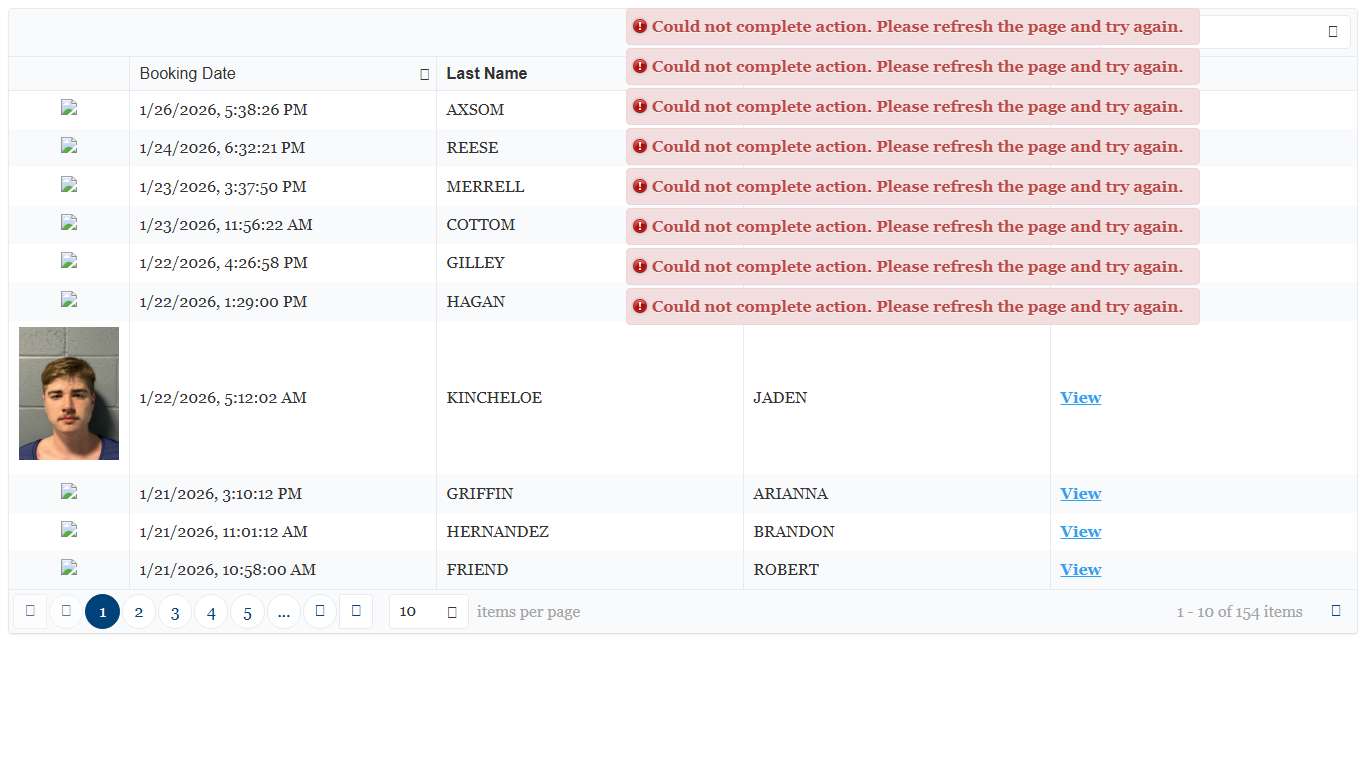Click the sort icon in Booking Date header
Viewport: 1366px width, 768px height.
pyautogui.click(x=424, y=74)
